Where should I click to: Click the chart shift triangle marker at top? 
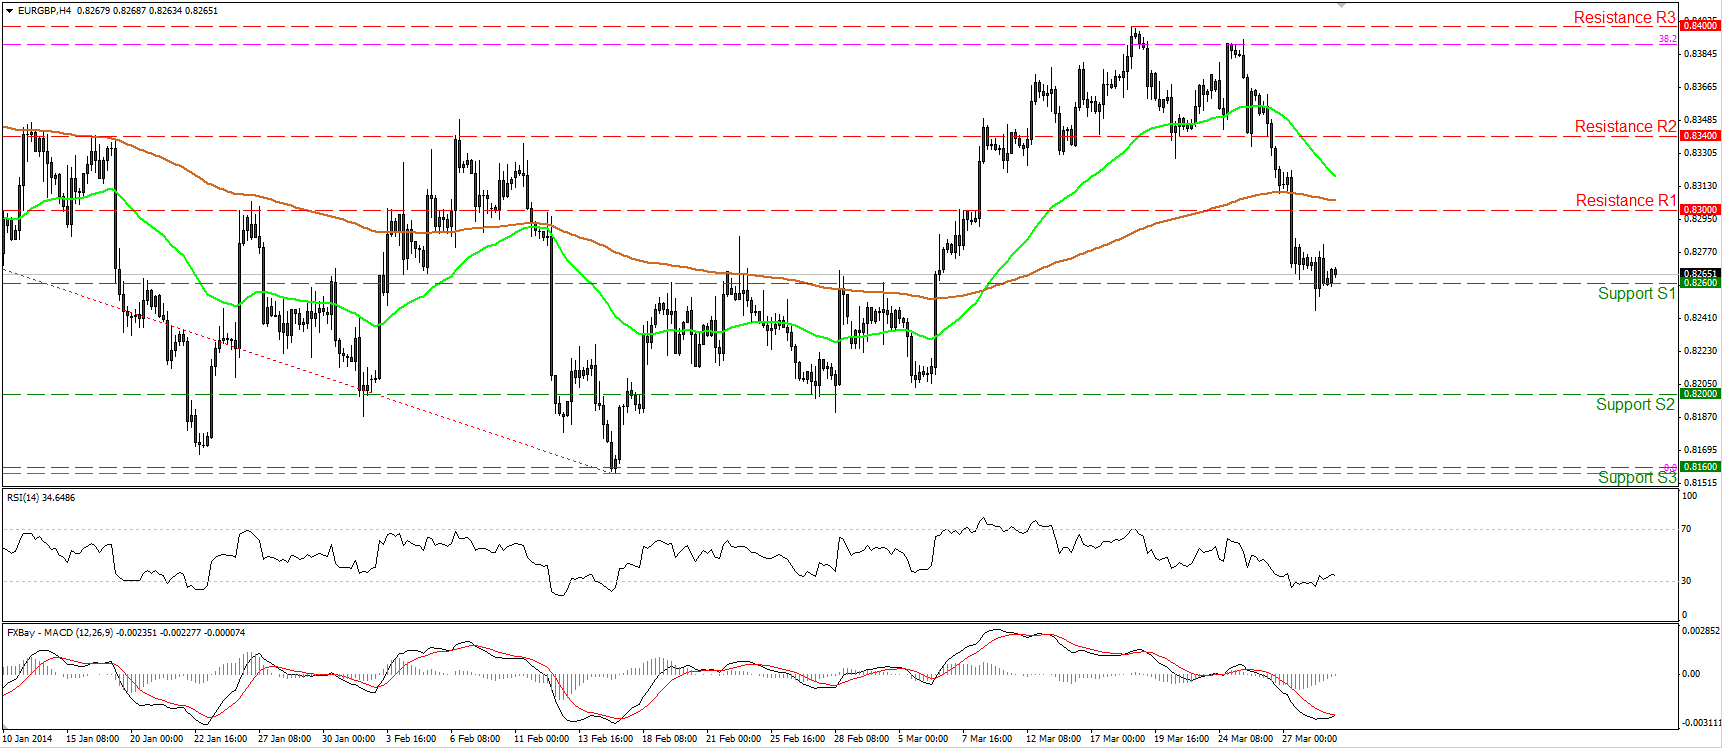[x=1342, y=5]
